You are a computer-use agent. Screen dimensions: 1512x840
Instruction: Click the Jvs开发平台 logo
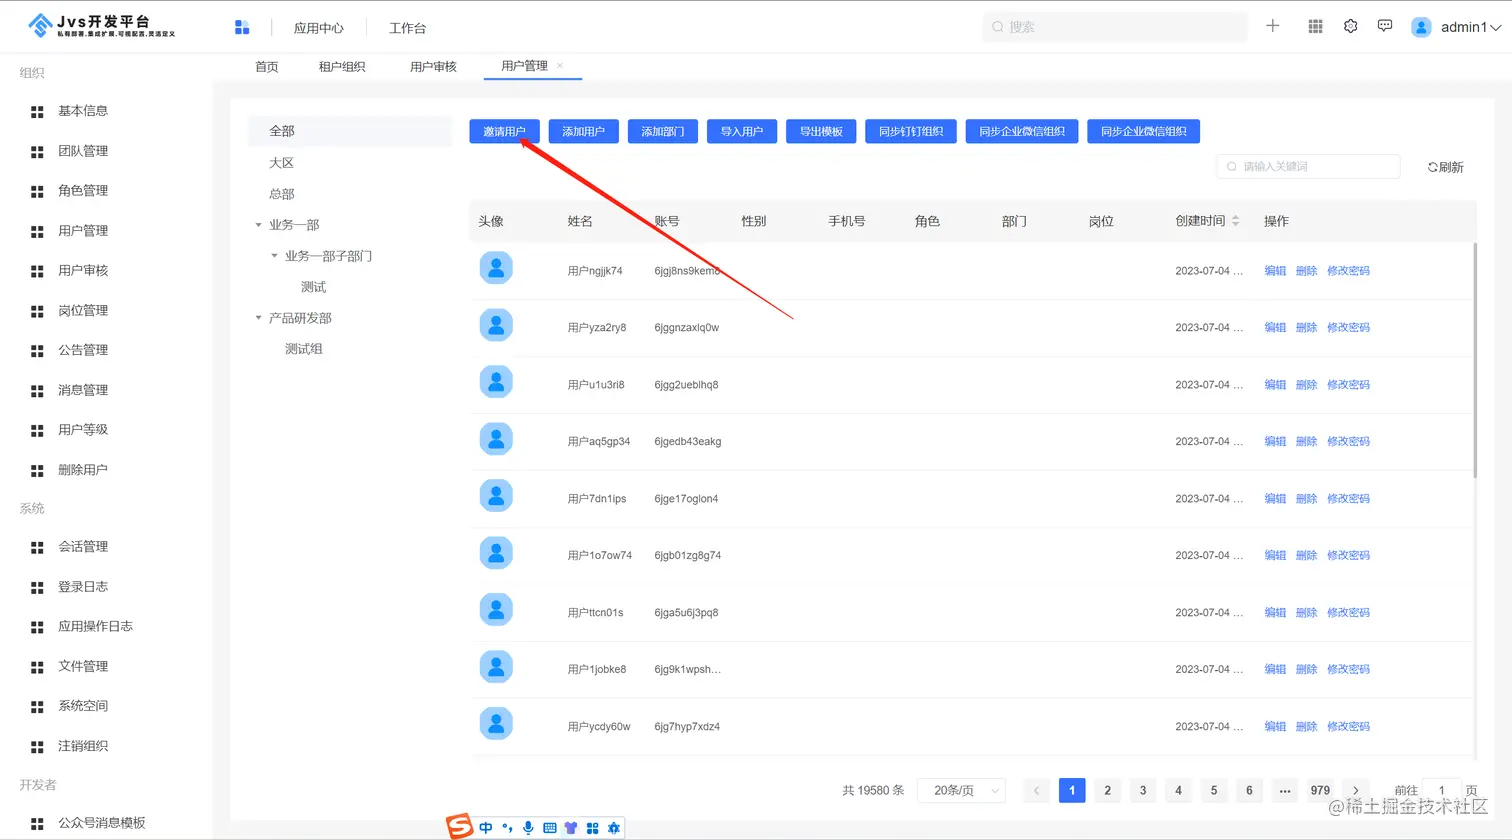tap(102, 26)
